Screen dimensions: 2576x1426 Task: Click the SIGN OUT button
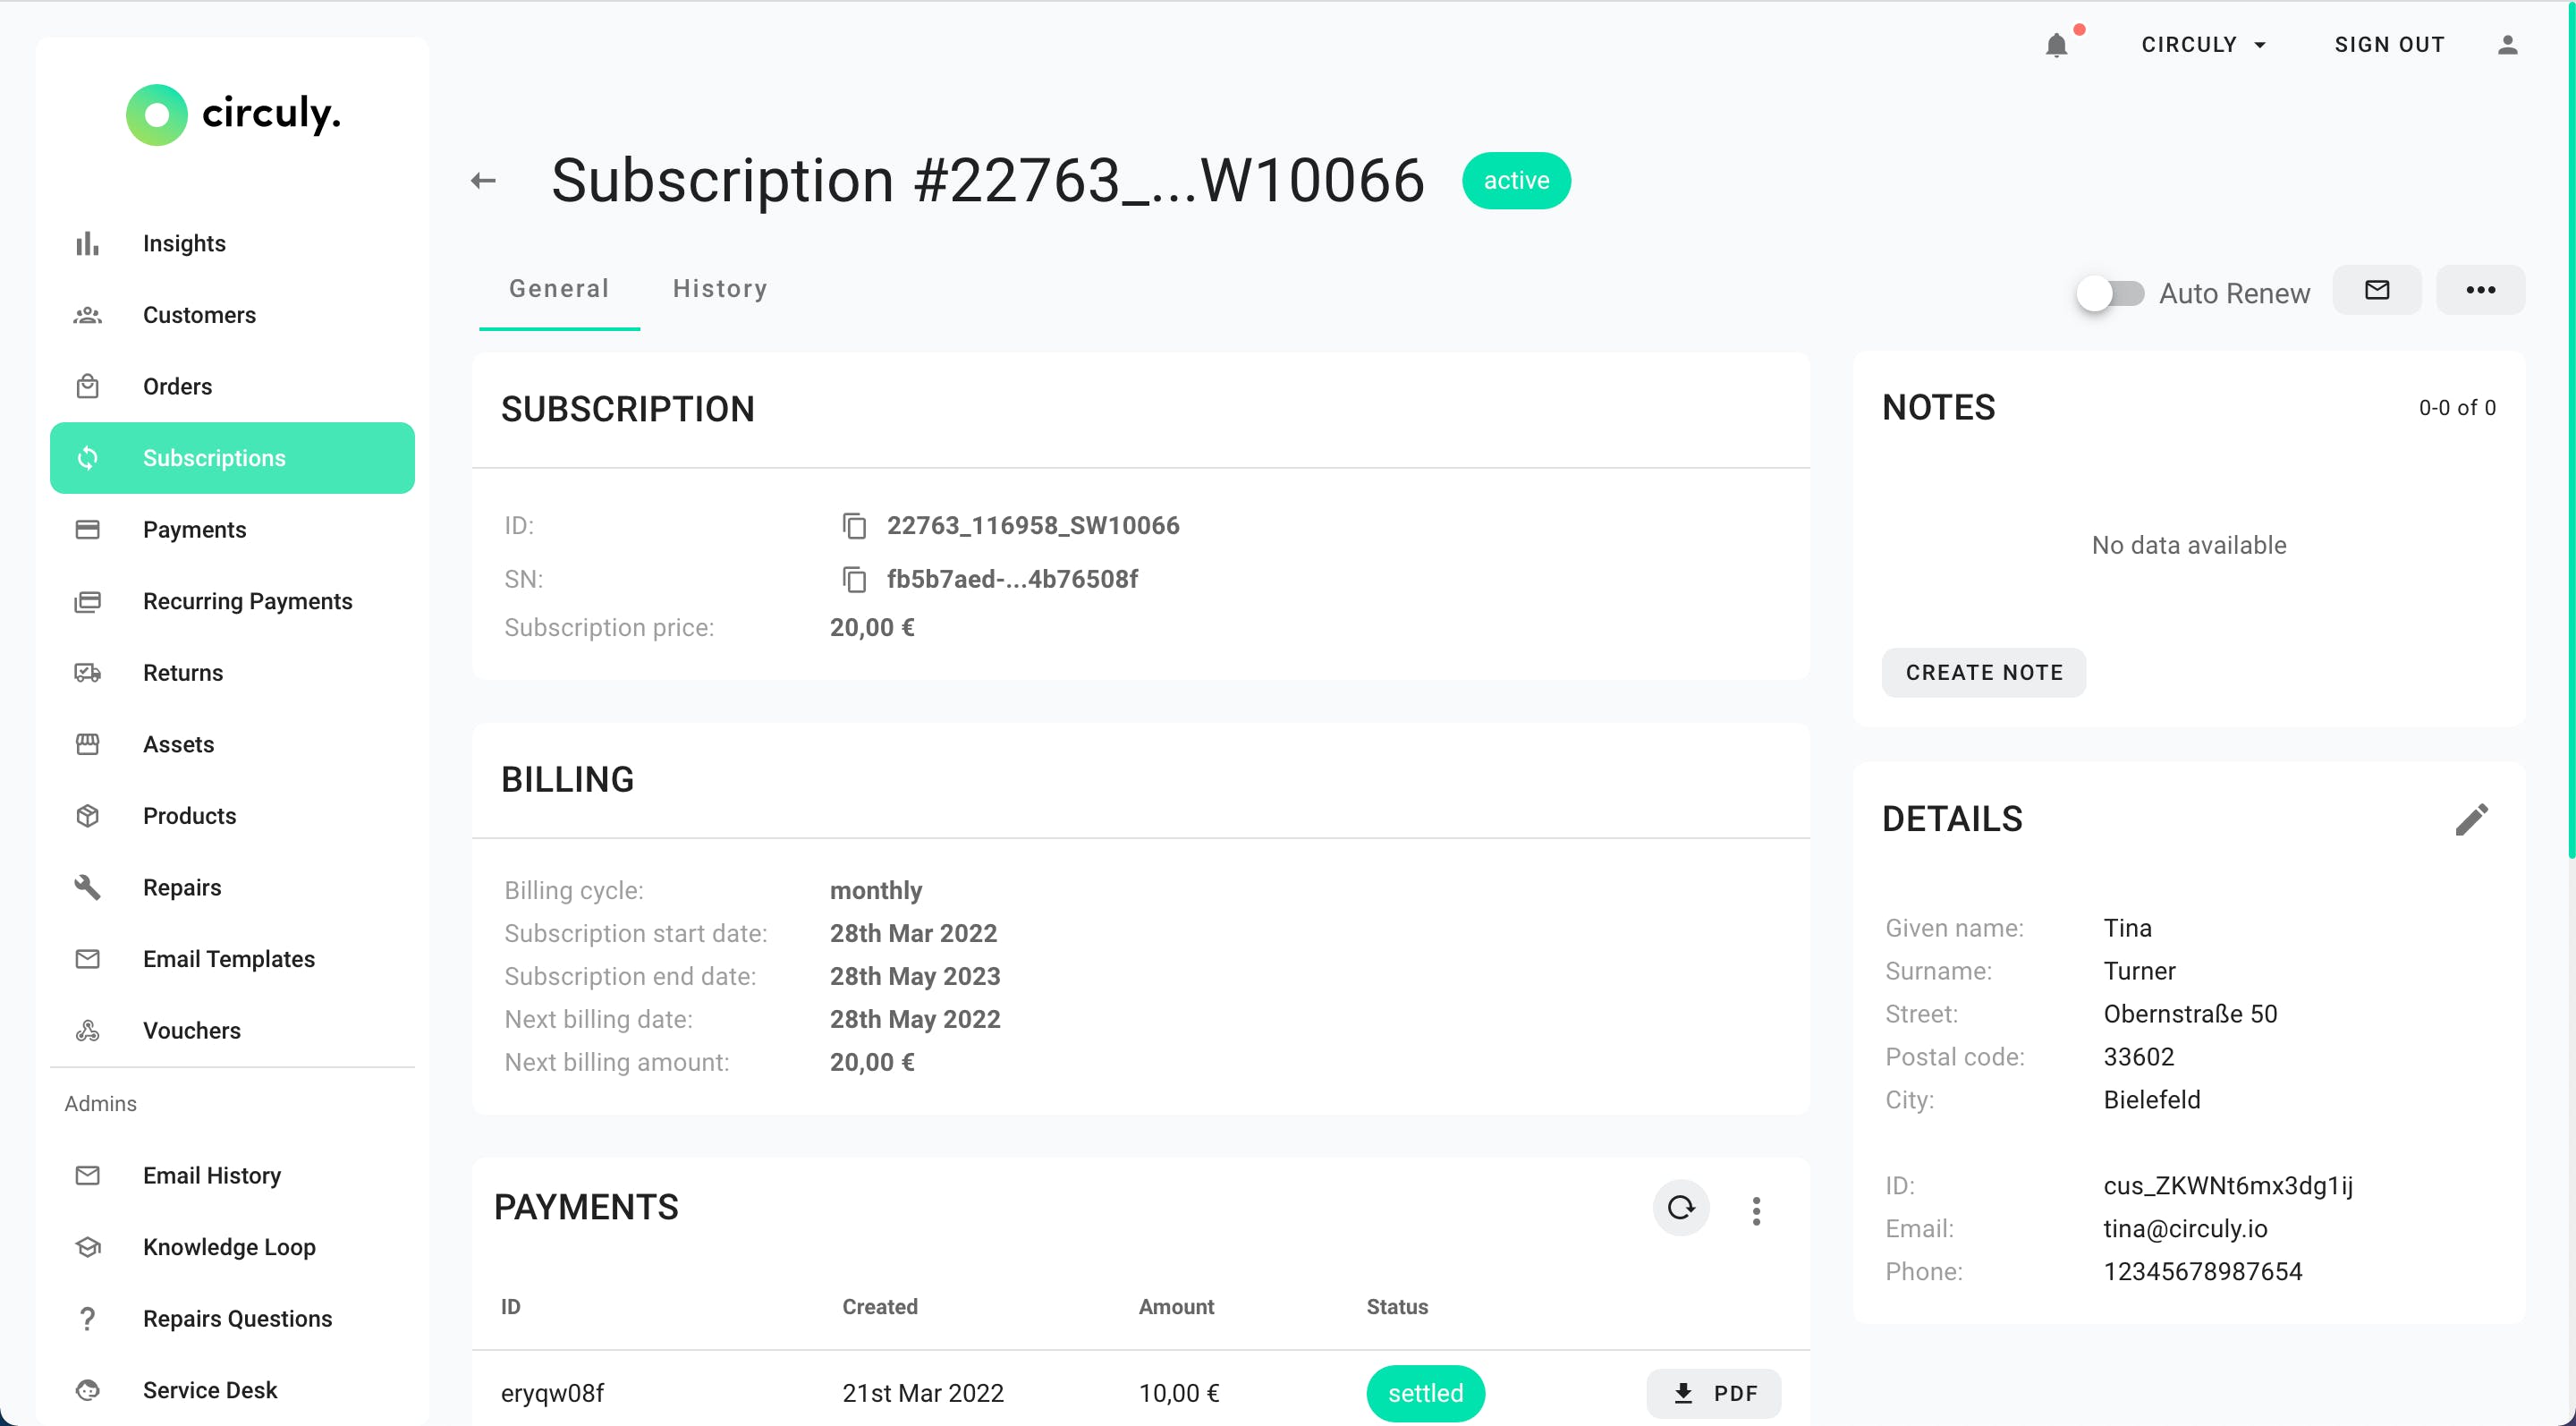(x=2389, y=45)
